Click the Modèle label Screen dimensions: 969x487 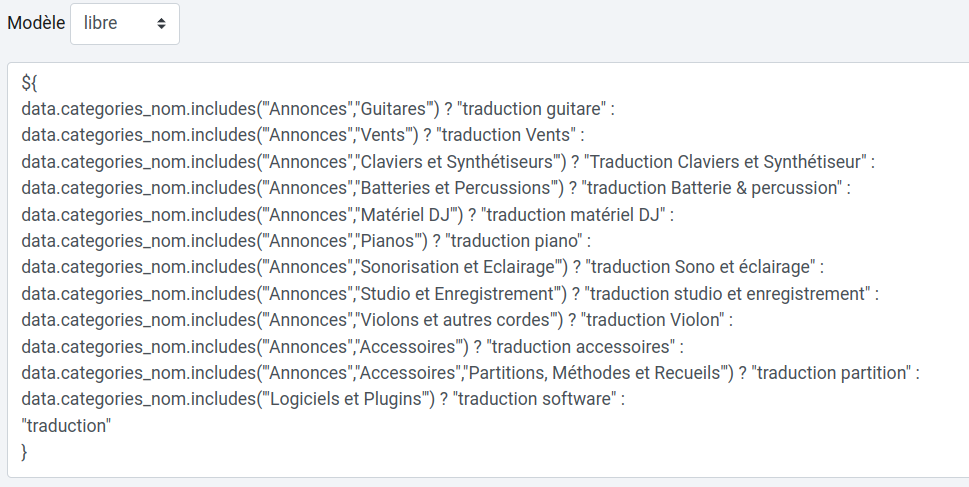coord(36,23)
